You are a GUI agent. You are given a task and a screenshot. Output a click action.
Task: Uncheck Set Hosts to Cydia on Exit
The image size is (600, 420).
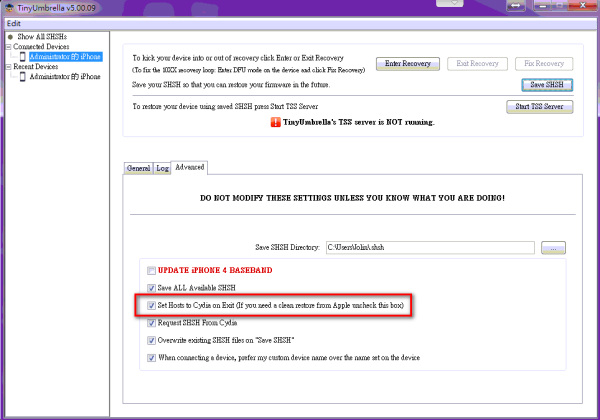pos(151,305)
